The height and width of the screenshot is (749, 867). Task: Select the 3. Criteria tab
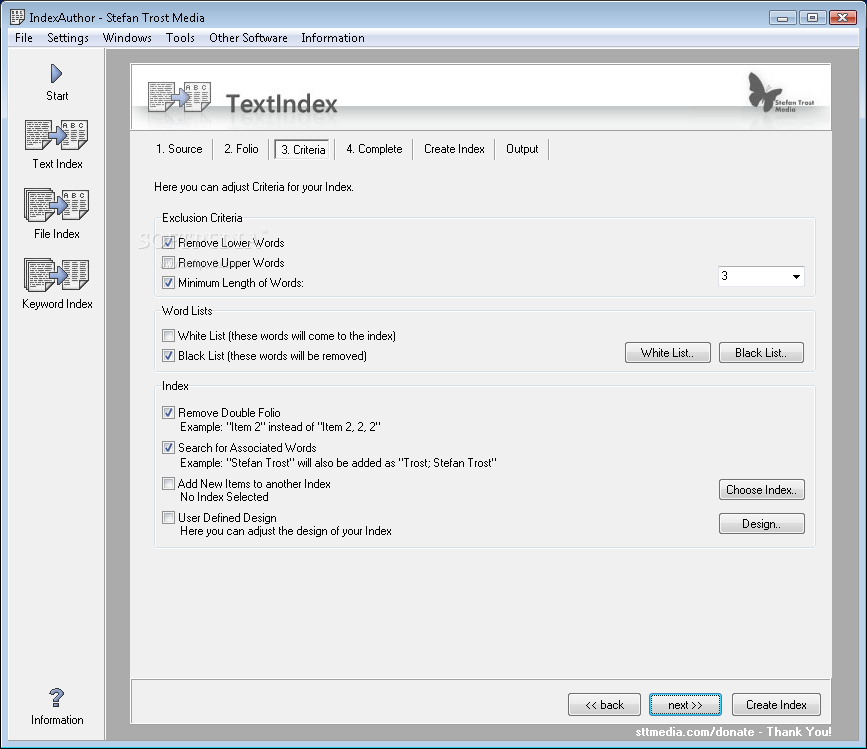tap(303, 149)
